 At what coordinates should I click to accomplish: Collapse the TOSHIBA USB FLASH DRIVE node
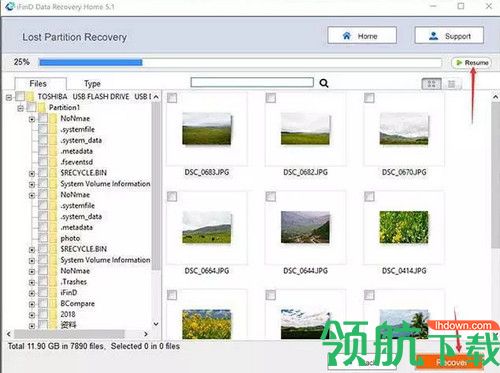click(9, 97)
